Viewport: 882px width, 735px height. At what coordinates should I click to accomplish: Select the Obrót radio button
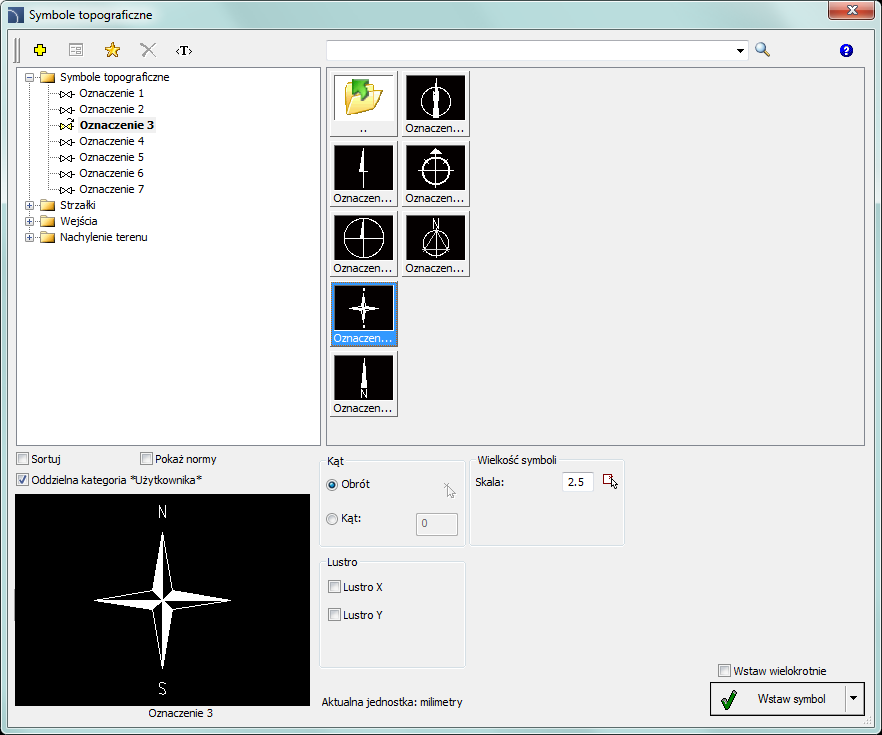click(332, 484)
